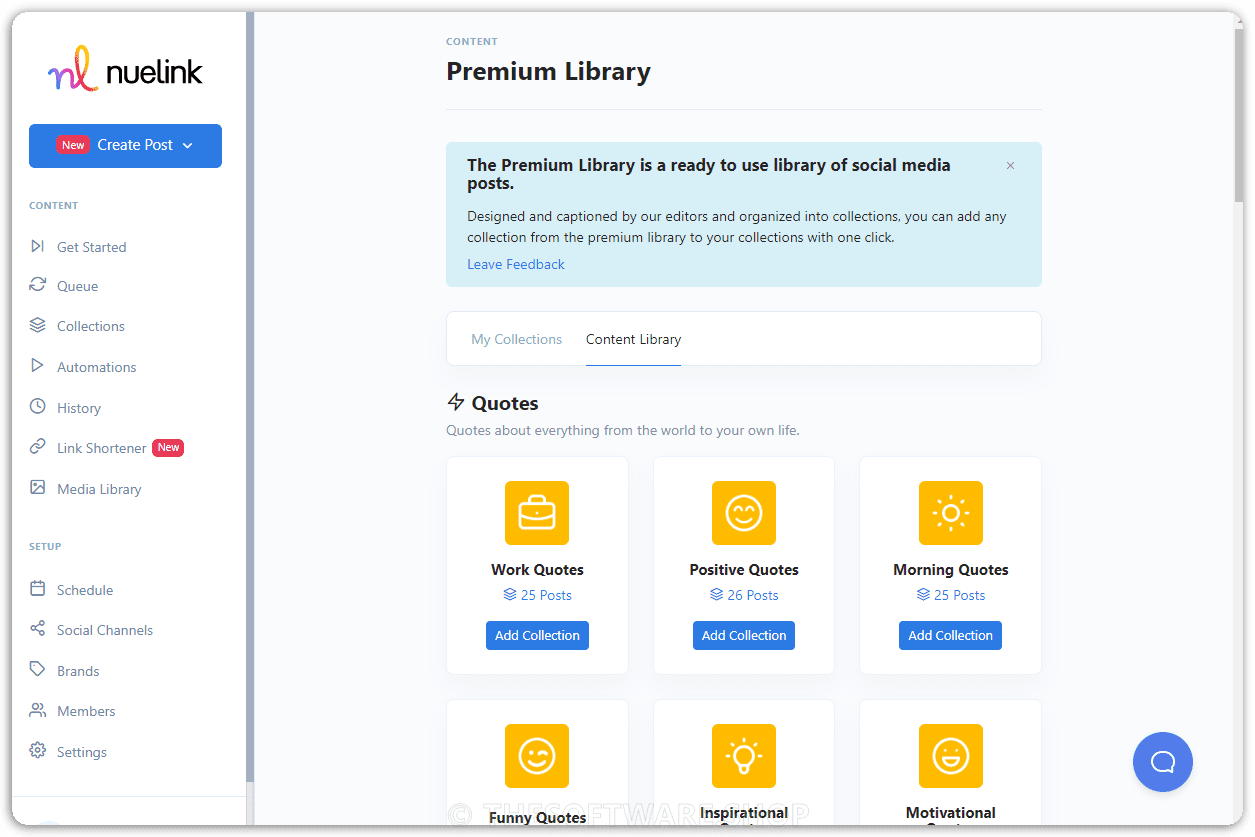1255x837 pixels.
Task: Click the Inspirational lightbulb icon
Action: click(x=744, y=756)
